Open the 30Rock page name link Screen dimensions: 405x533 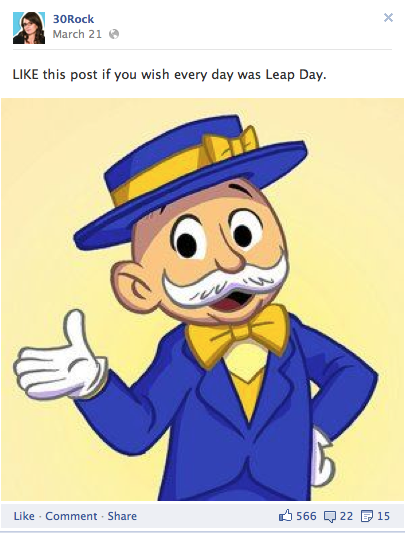(73, 19)
